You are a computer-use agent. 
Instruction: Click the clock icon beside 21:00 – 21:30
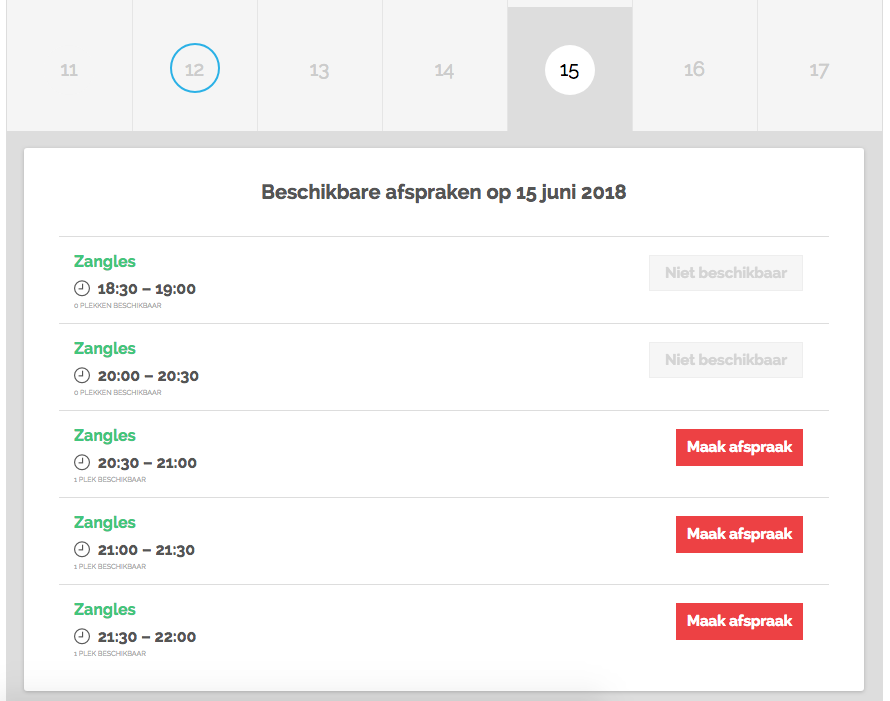point(82,550)
